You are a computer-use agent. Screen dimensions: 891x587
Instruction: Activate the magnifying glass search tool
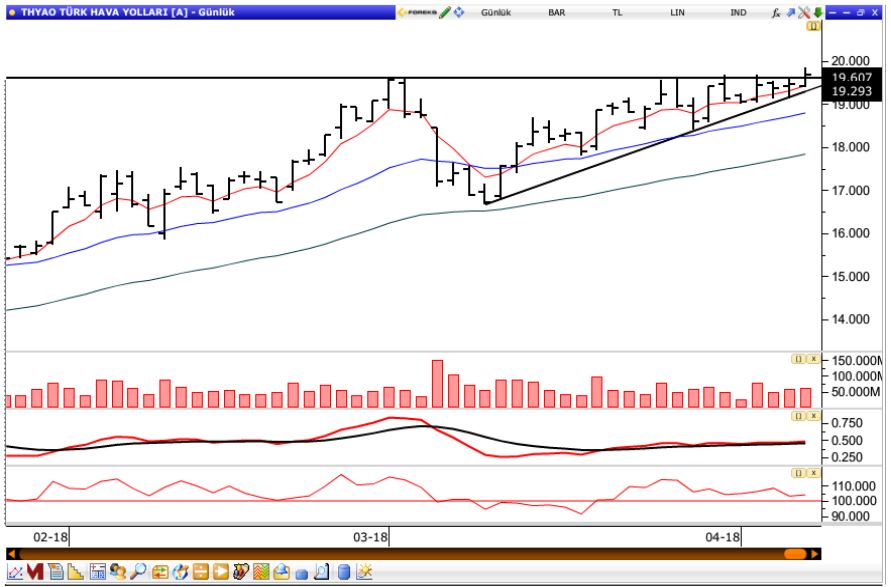point(138,572)
